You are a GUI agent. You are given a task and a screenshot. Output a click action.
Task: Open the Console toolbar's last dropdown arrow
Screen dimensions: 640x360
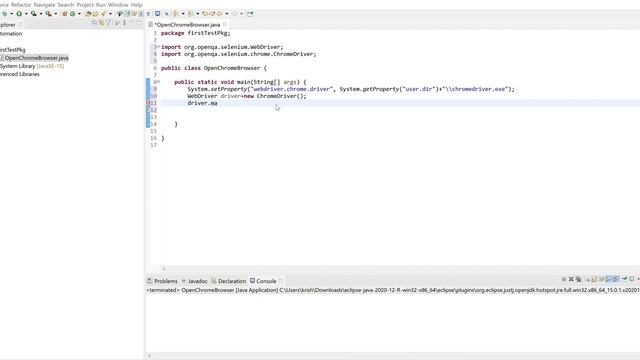[x=638, y=279]
